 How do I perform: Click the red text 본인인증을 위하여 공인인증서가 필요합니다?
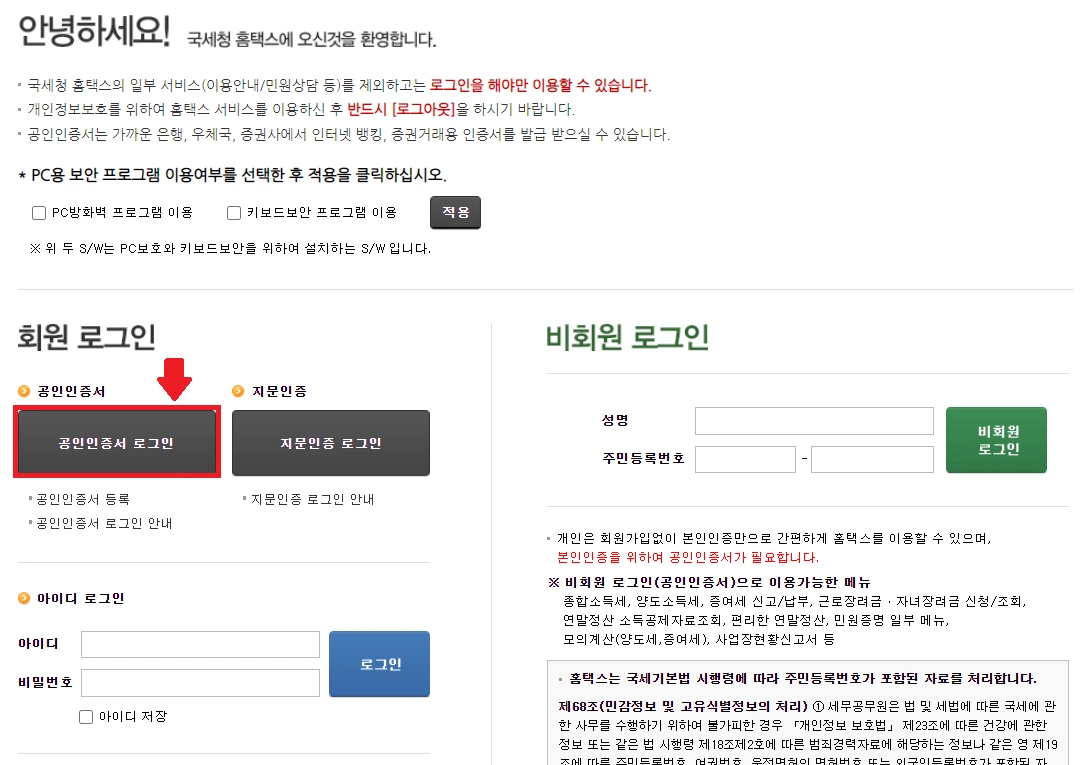[x=688, y=557]
